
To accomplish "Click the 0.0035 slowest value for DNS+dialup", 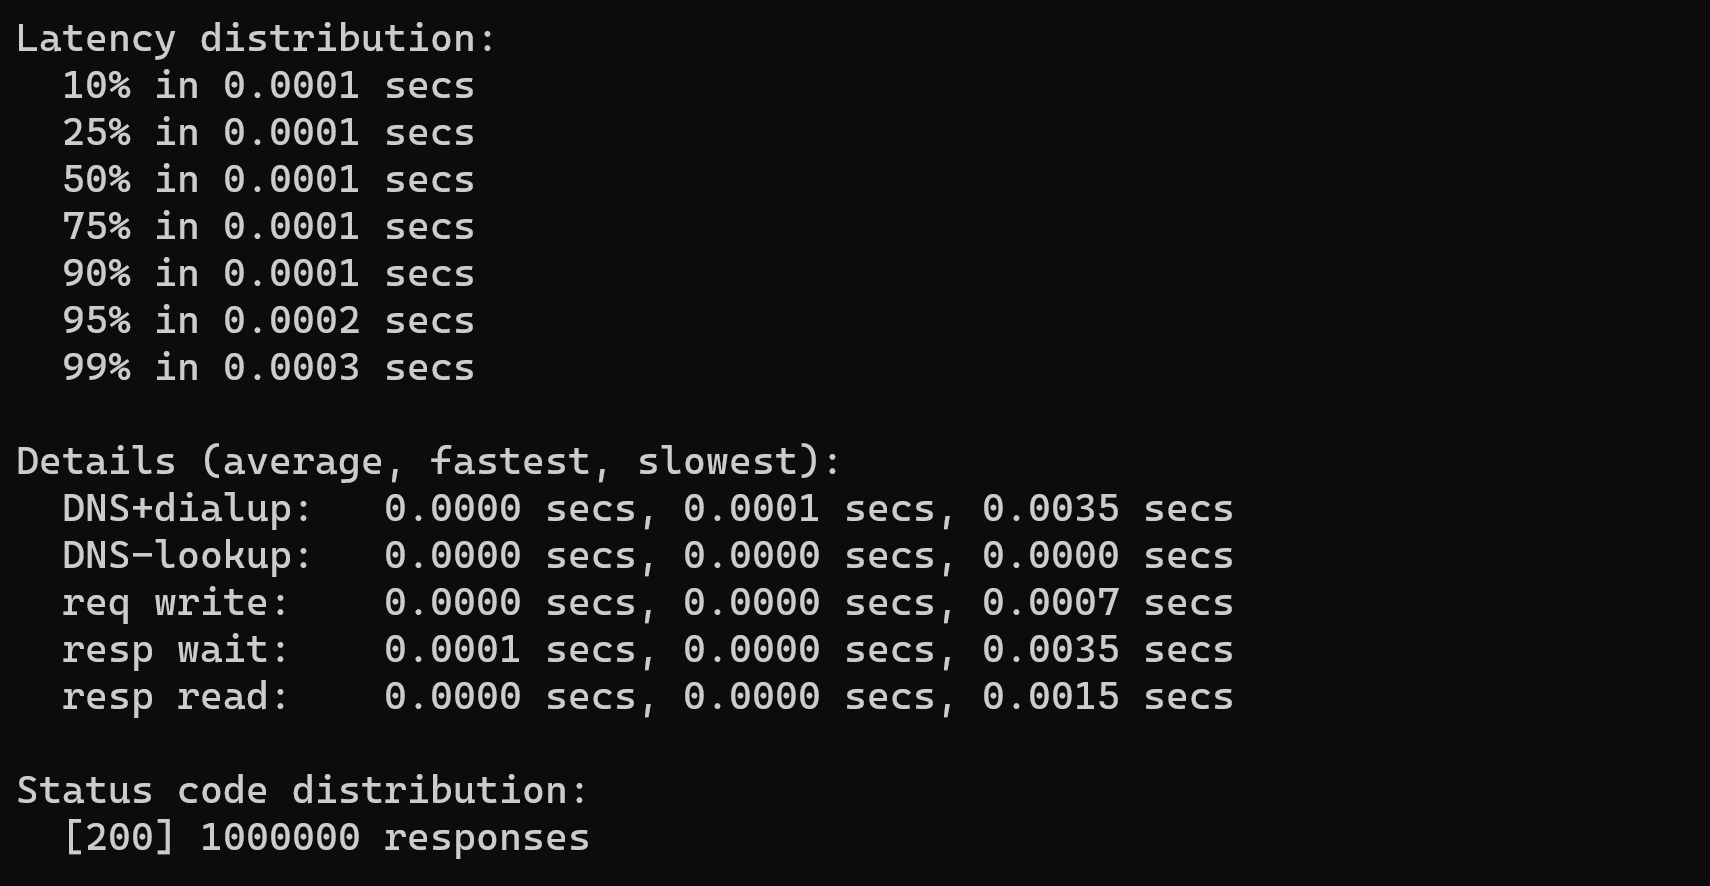I will click(x=1051, y=509).
